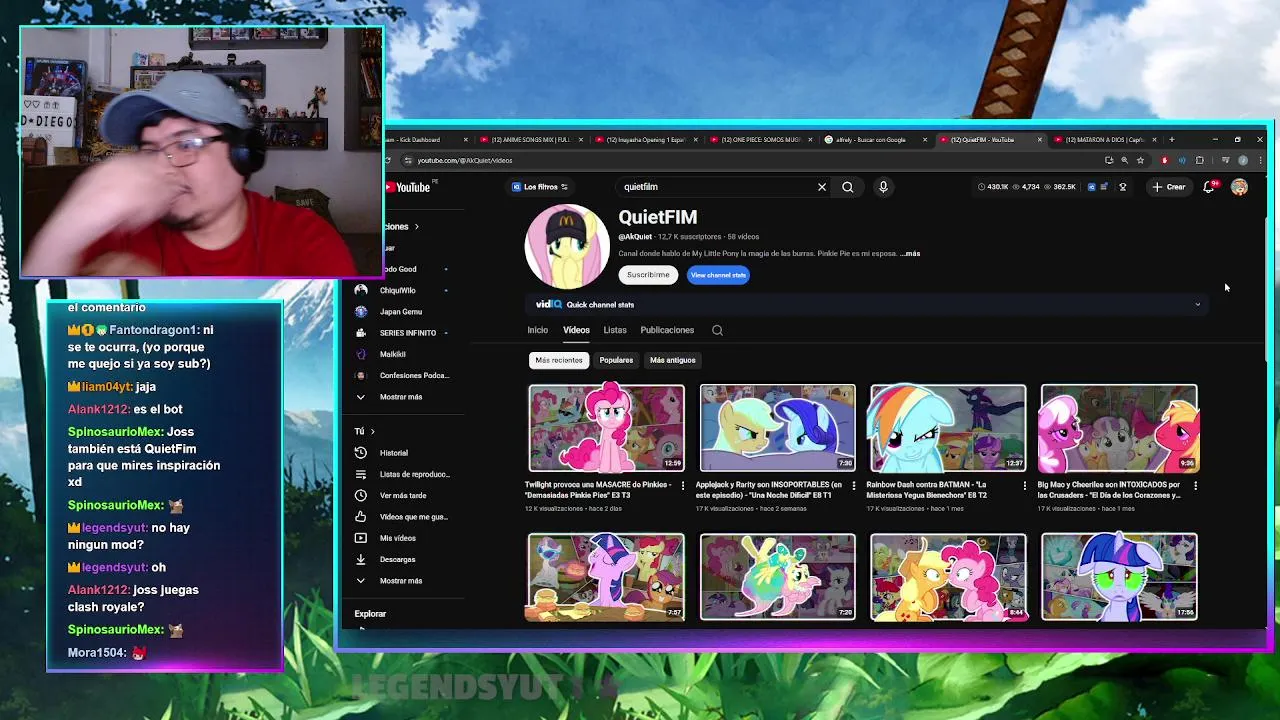Click the channel search magnifier icon
The height and width of the screenshot is (720, 1280).
pos(717,330)
